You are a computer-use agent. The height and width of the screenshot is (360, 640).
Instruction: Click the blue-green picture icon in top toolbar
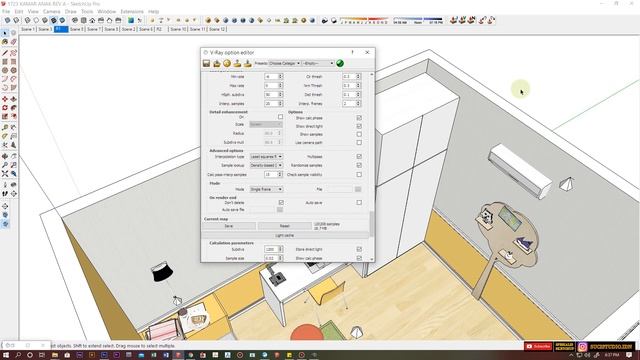coord(131,20)
